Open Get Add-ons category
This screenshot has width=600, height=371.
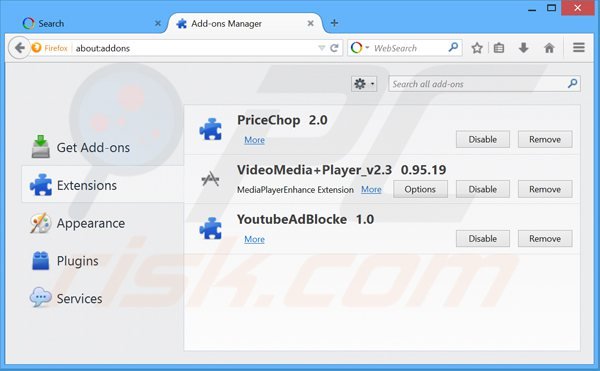click(x=102, y=147)
